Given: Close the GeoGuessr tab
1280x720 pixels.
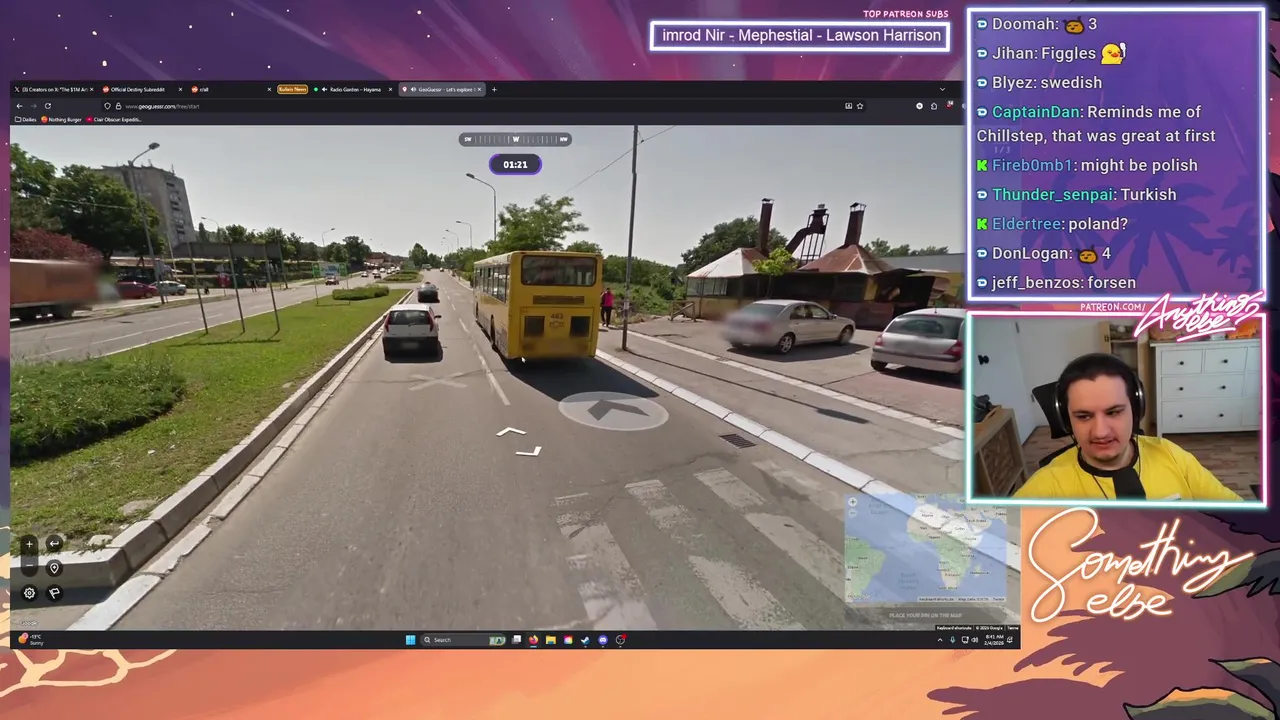Looking at the screenshot, I should (479, 89).
